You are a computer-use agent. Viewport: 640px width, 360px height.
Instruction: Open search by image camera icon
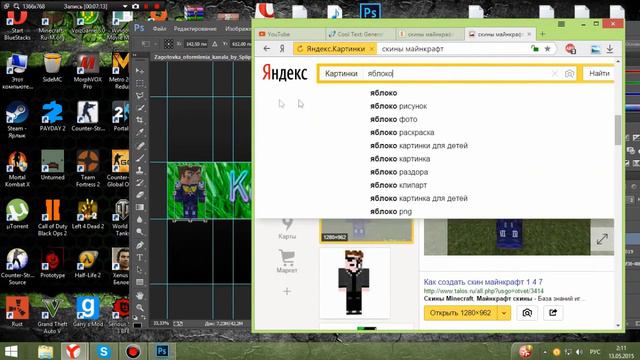tap(569, 73)
